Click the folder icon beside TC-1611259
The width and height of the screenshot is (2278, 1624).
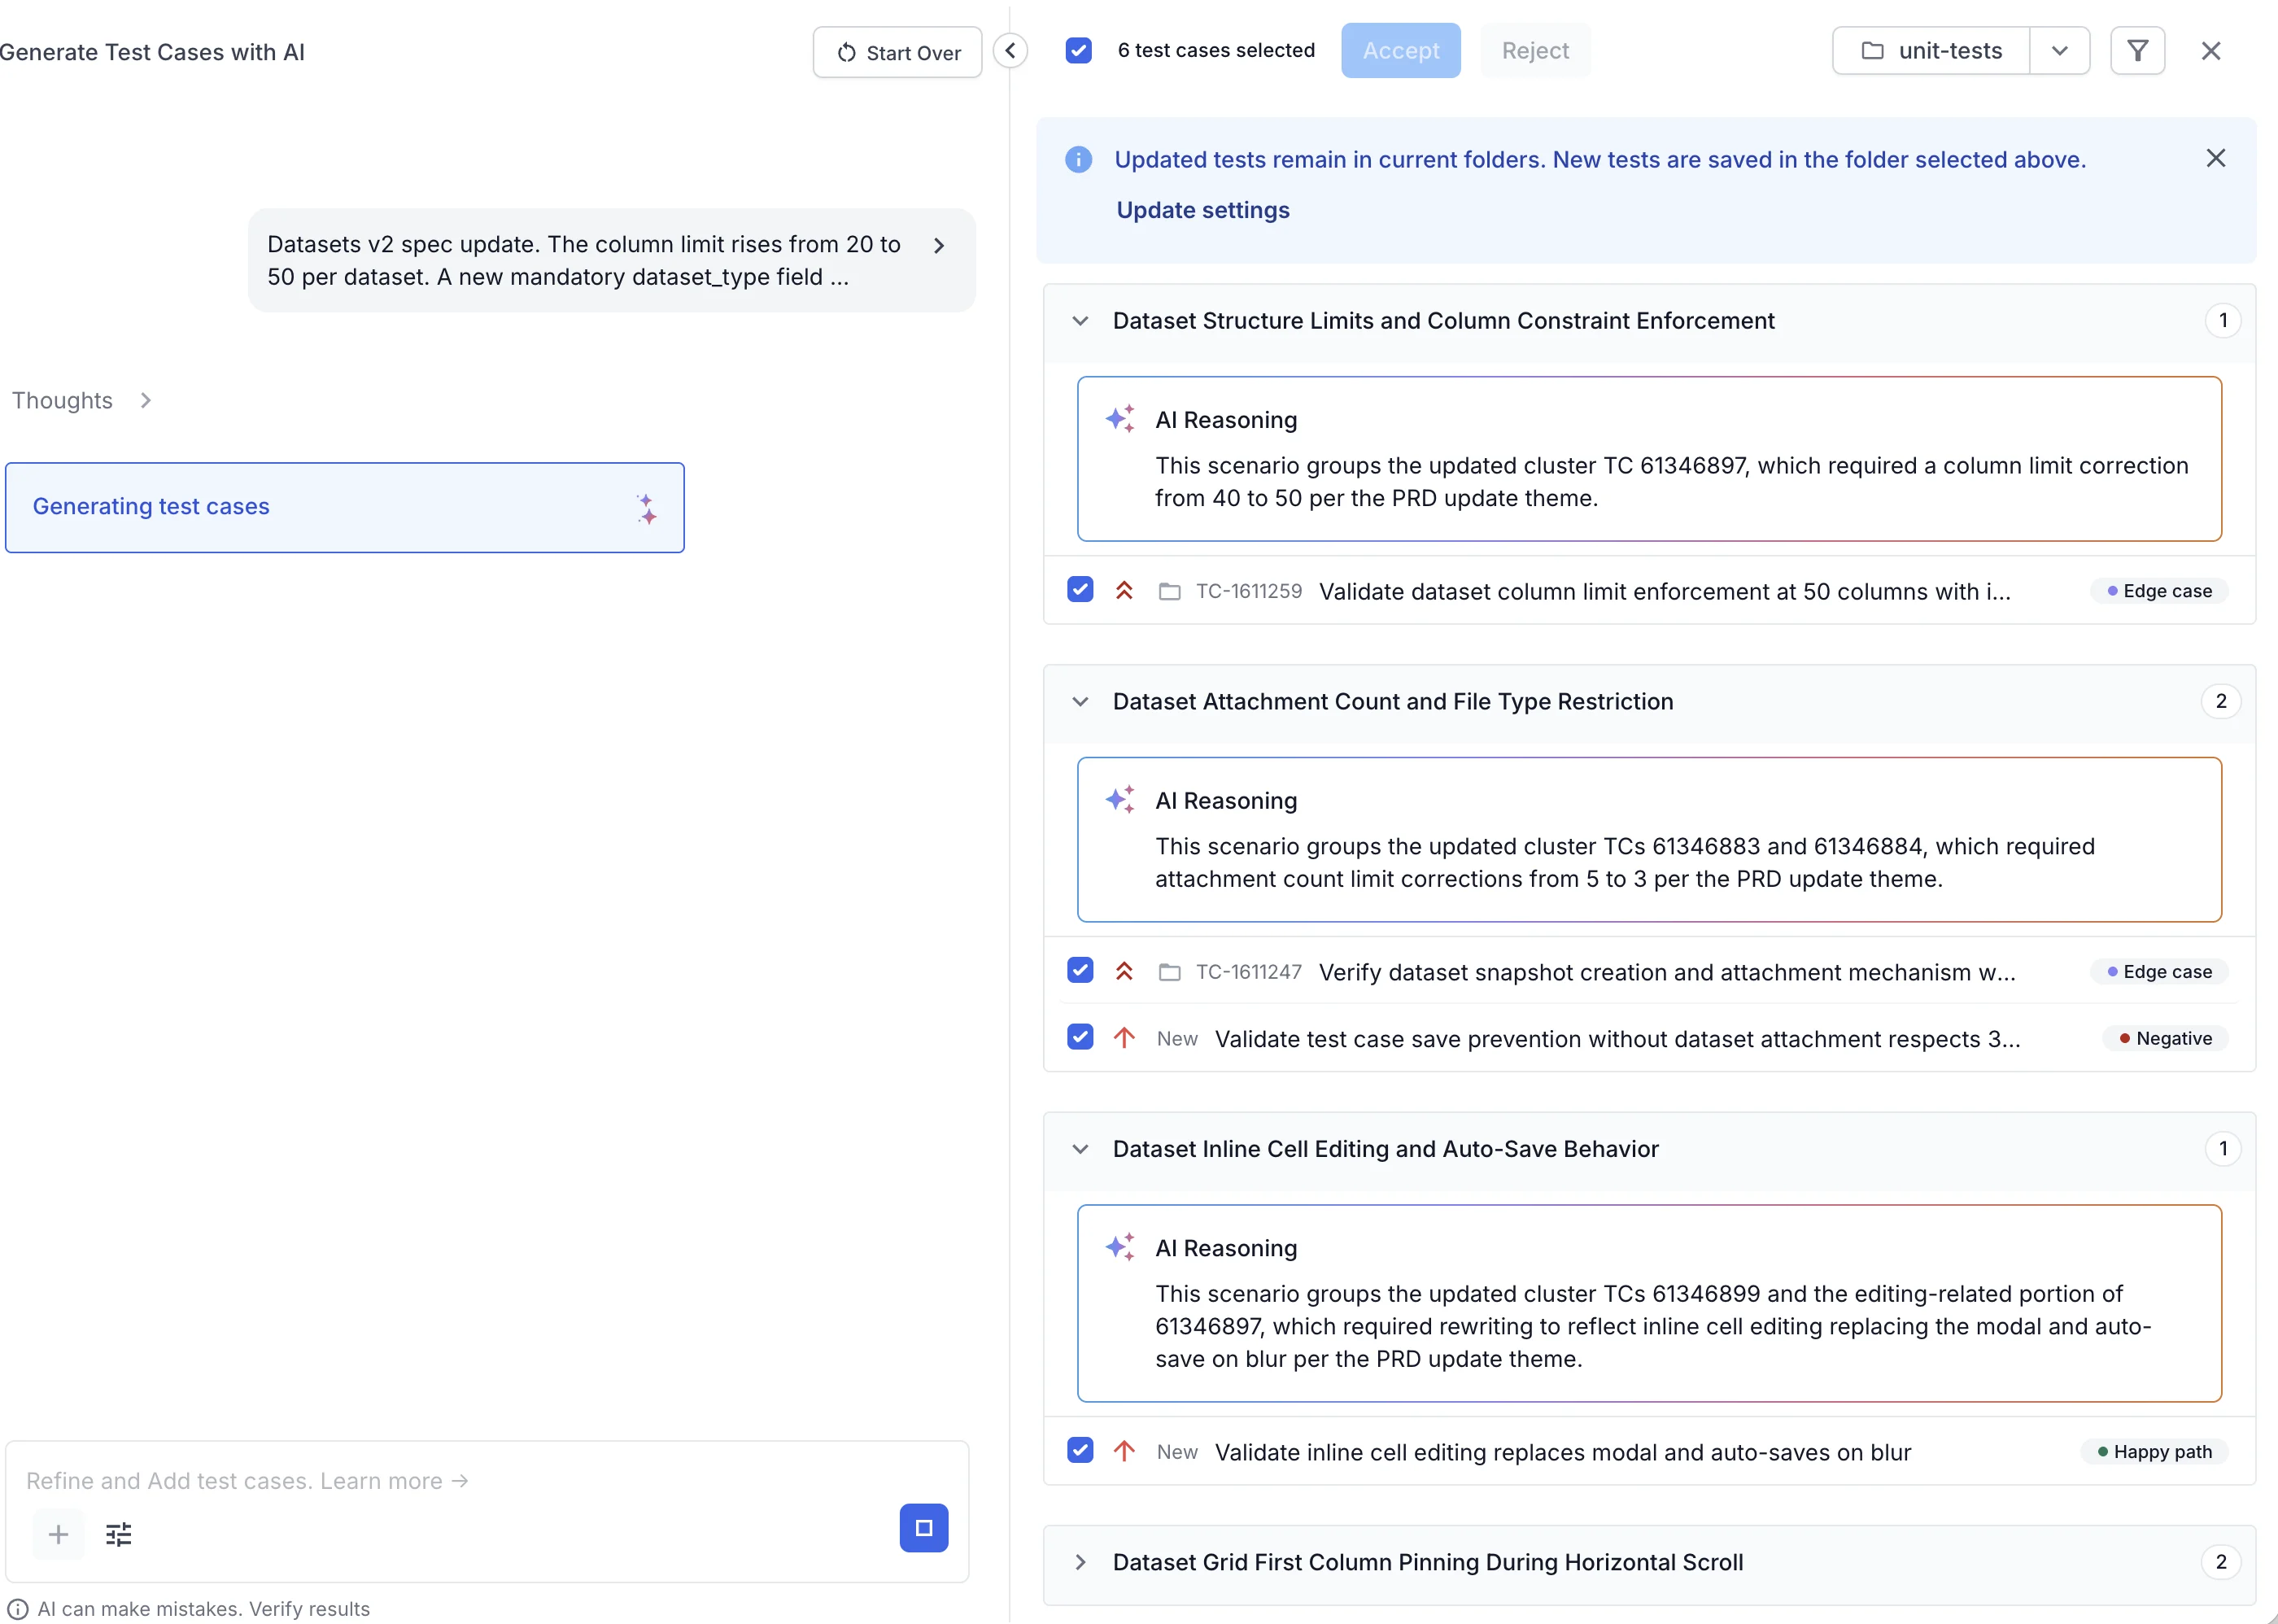pyautogui.click(x=1169, y=591)
